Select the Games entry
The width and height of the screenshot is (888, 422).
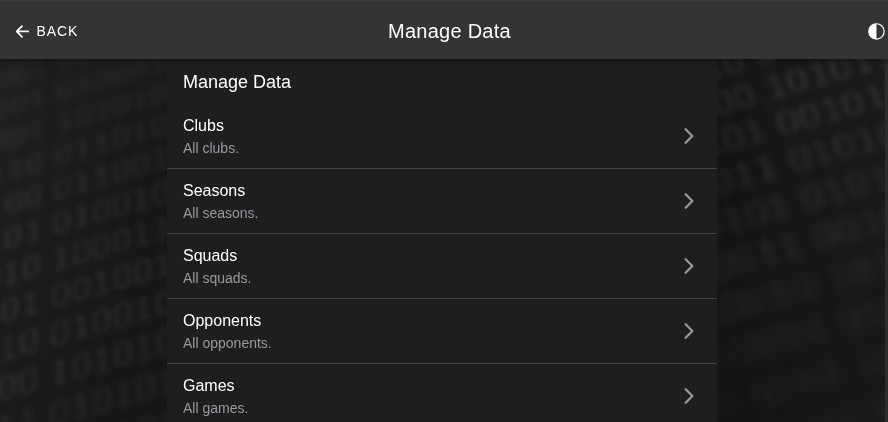[x=442, y=393]
